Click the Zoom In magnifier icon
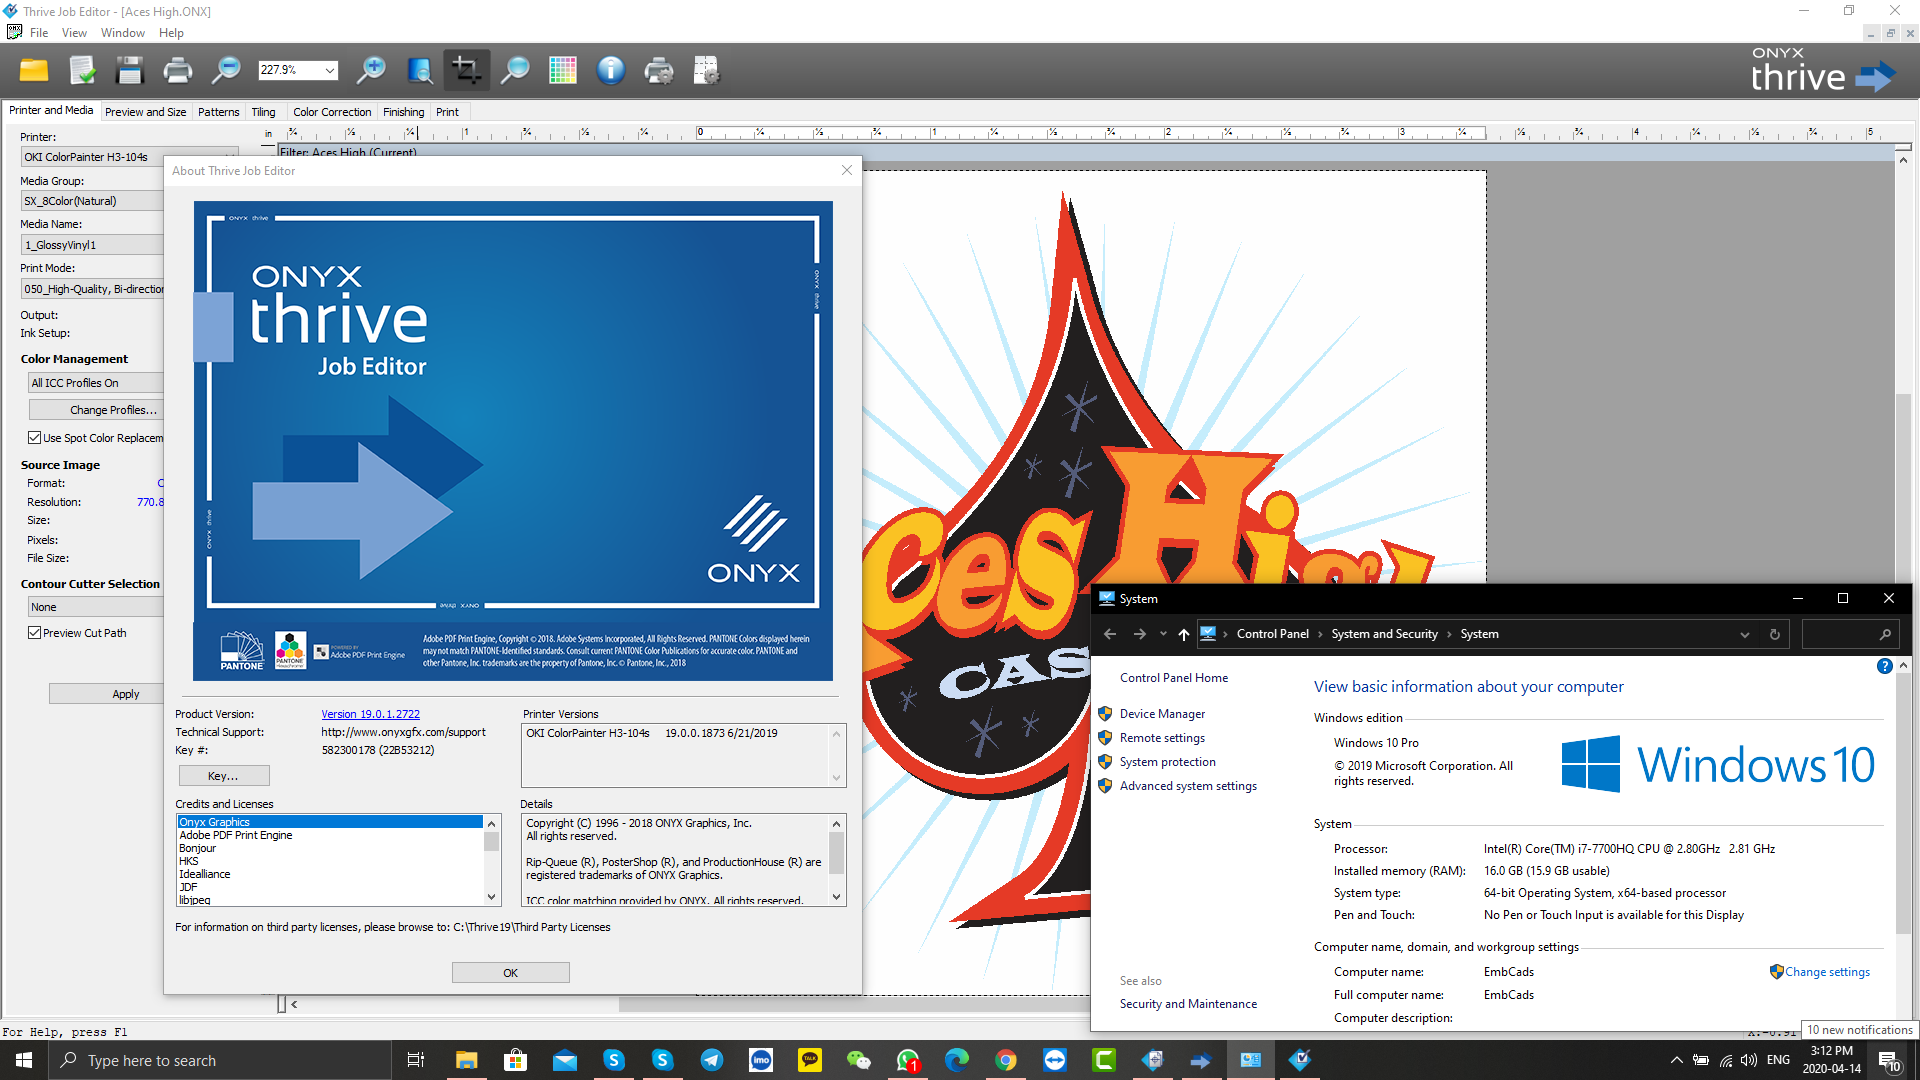This screenshot has width=1920, height=1080. coord(371,70)
